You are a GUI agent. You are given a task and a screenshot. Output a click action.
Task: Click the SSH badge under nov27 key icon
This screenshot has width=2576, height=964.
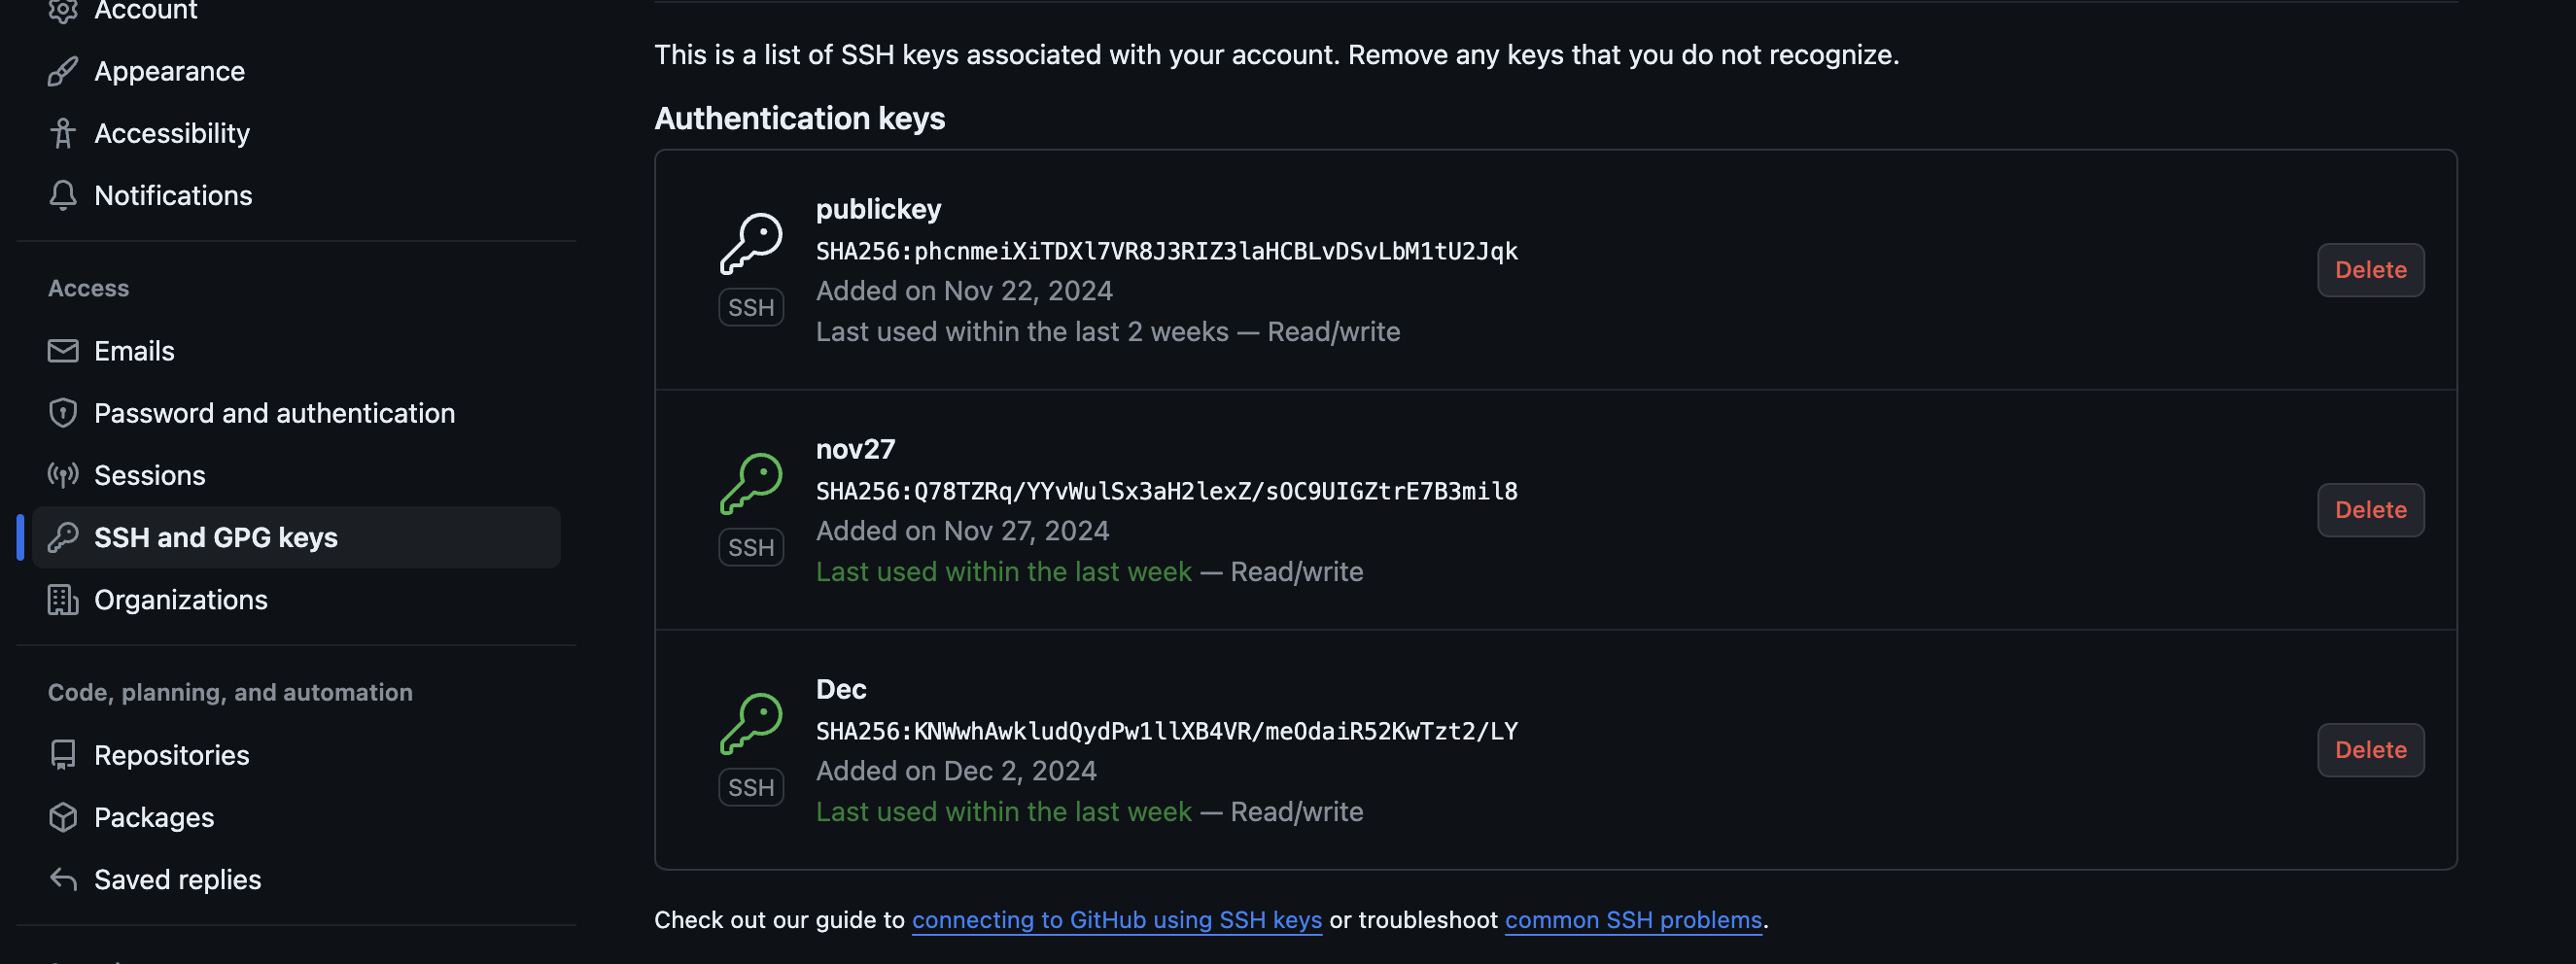751,547
